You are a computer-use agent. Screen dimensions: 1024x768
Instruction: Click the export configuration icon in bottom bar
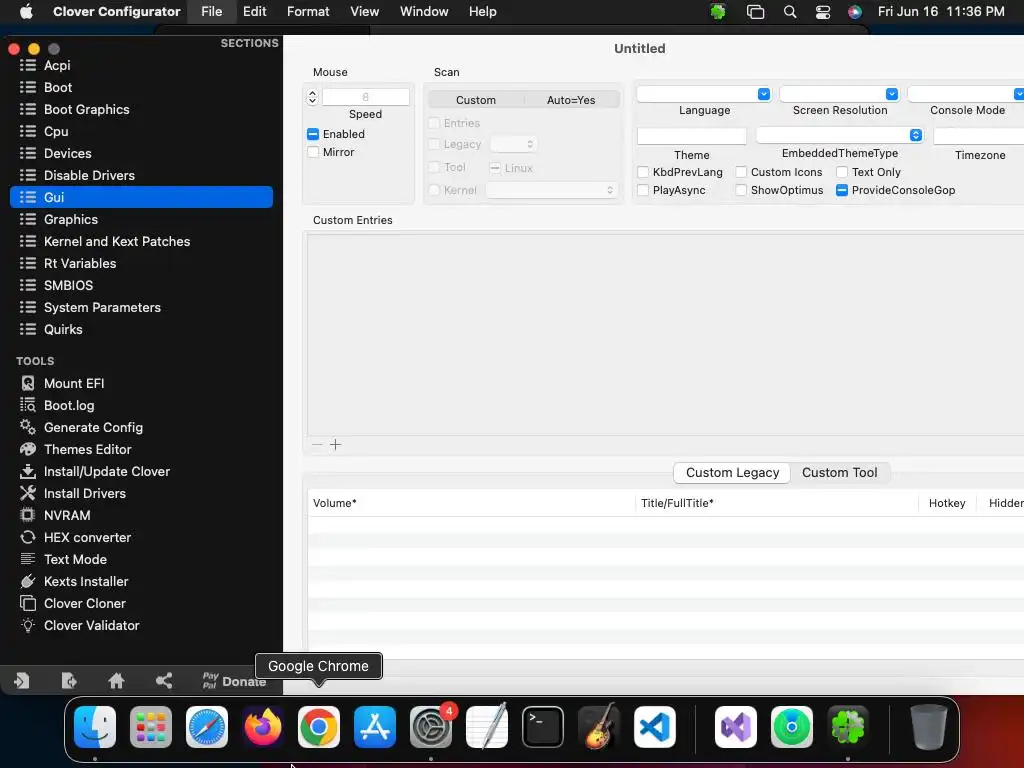coord(69,681)
